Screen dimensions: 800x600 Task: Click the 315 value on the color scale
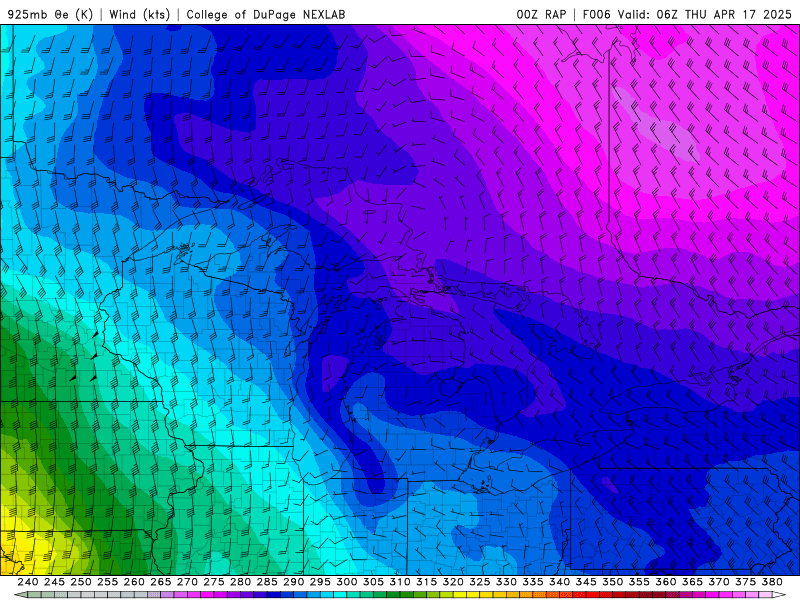pos(427,582)
